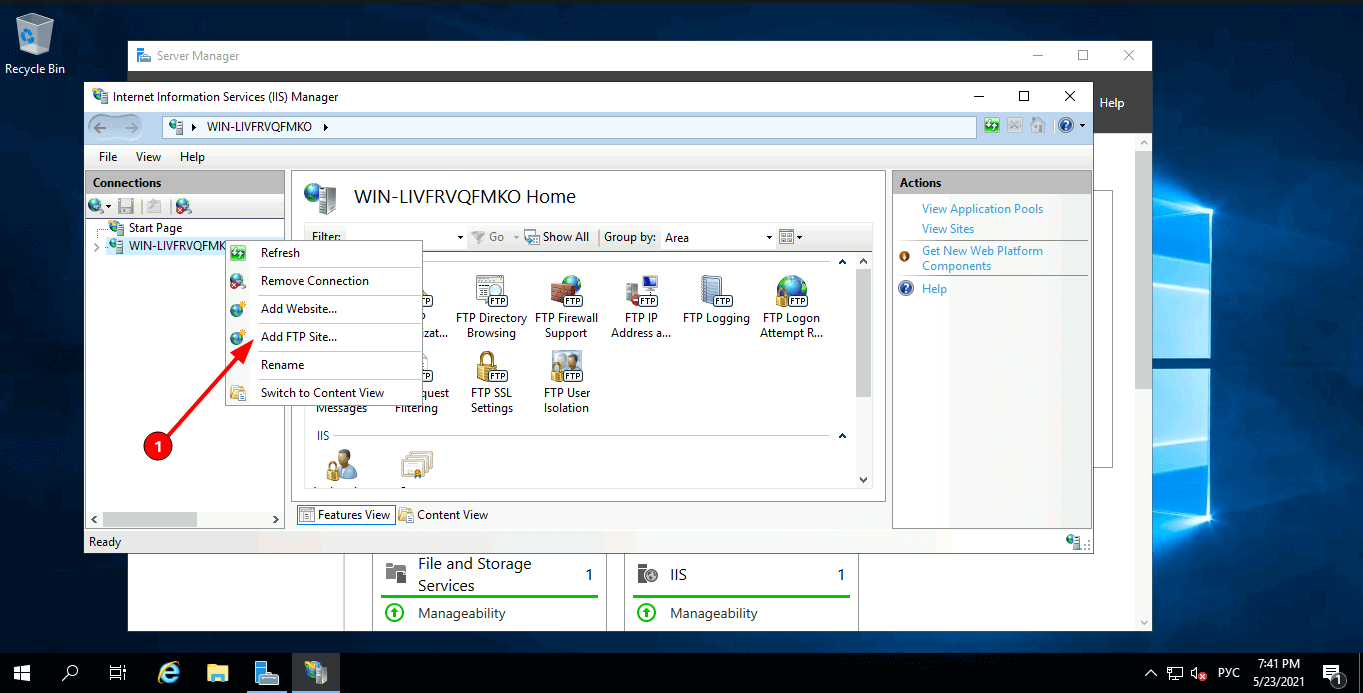The width and height of the screenshot is (1363, 693).
Task: Click the stop icon beside address bar
Action: (1015, 126)
